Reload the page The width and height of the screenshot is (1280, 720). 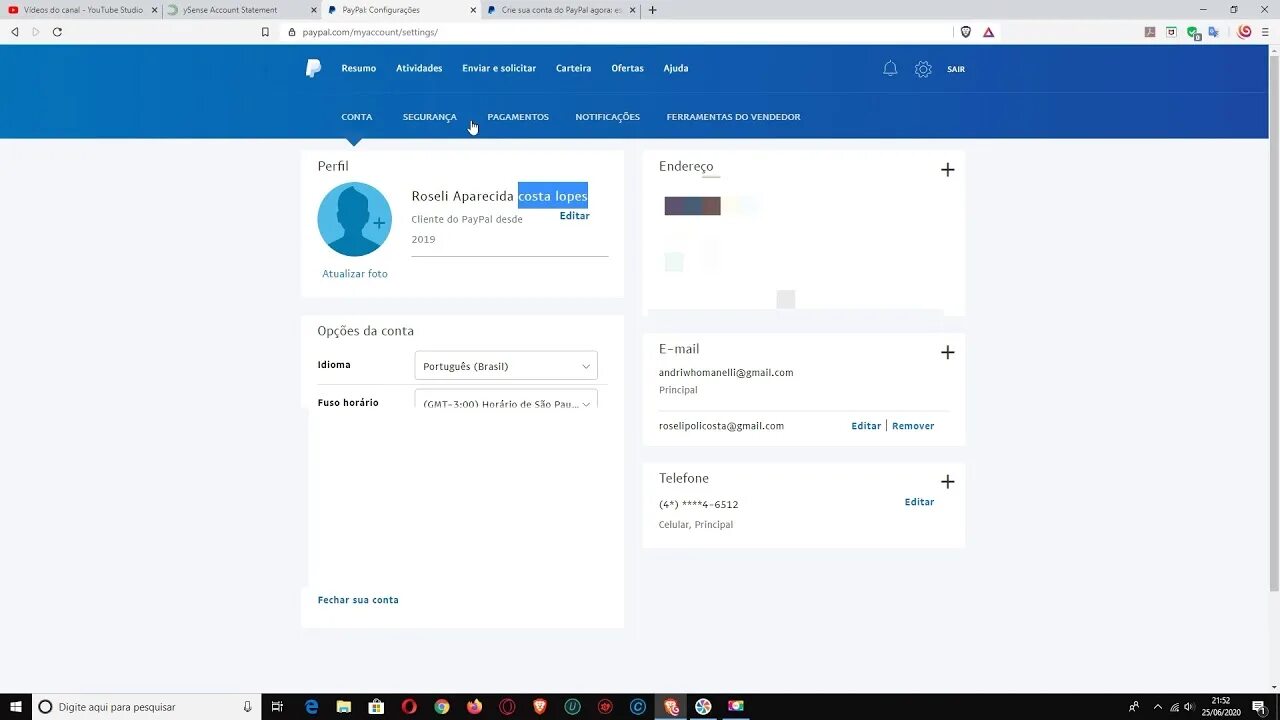point(57,32)
